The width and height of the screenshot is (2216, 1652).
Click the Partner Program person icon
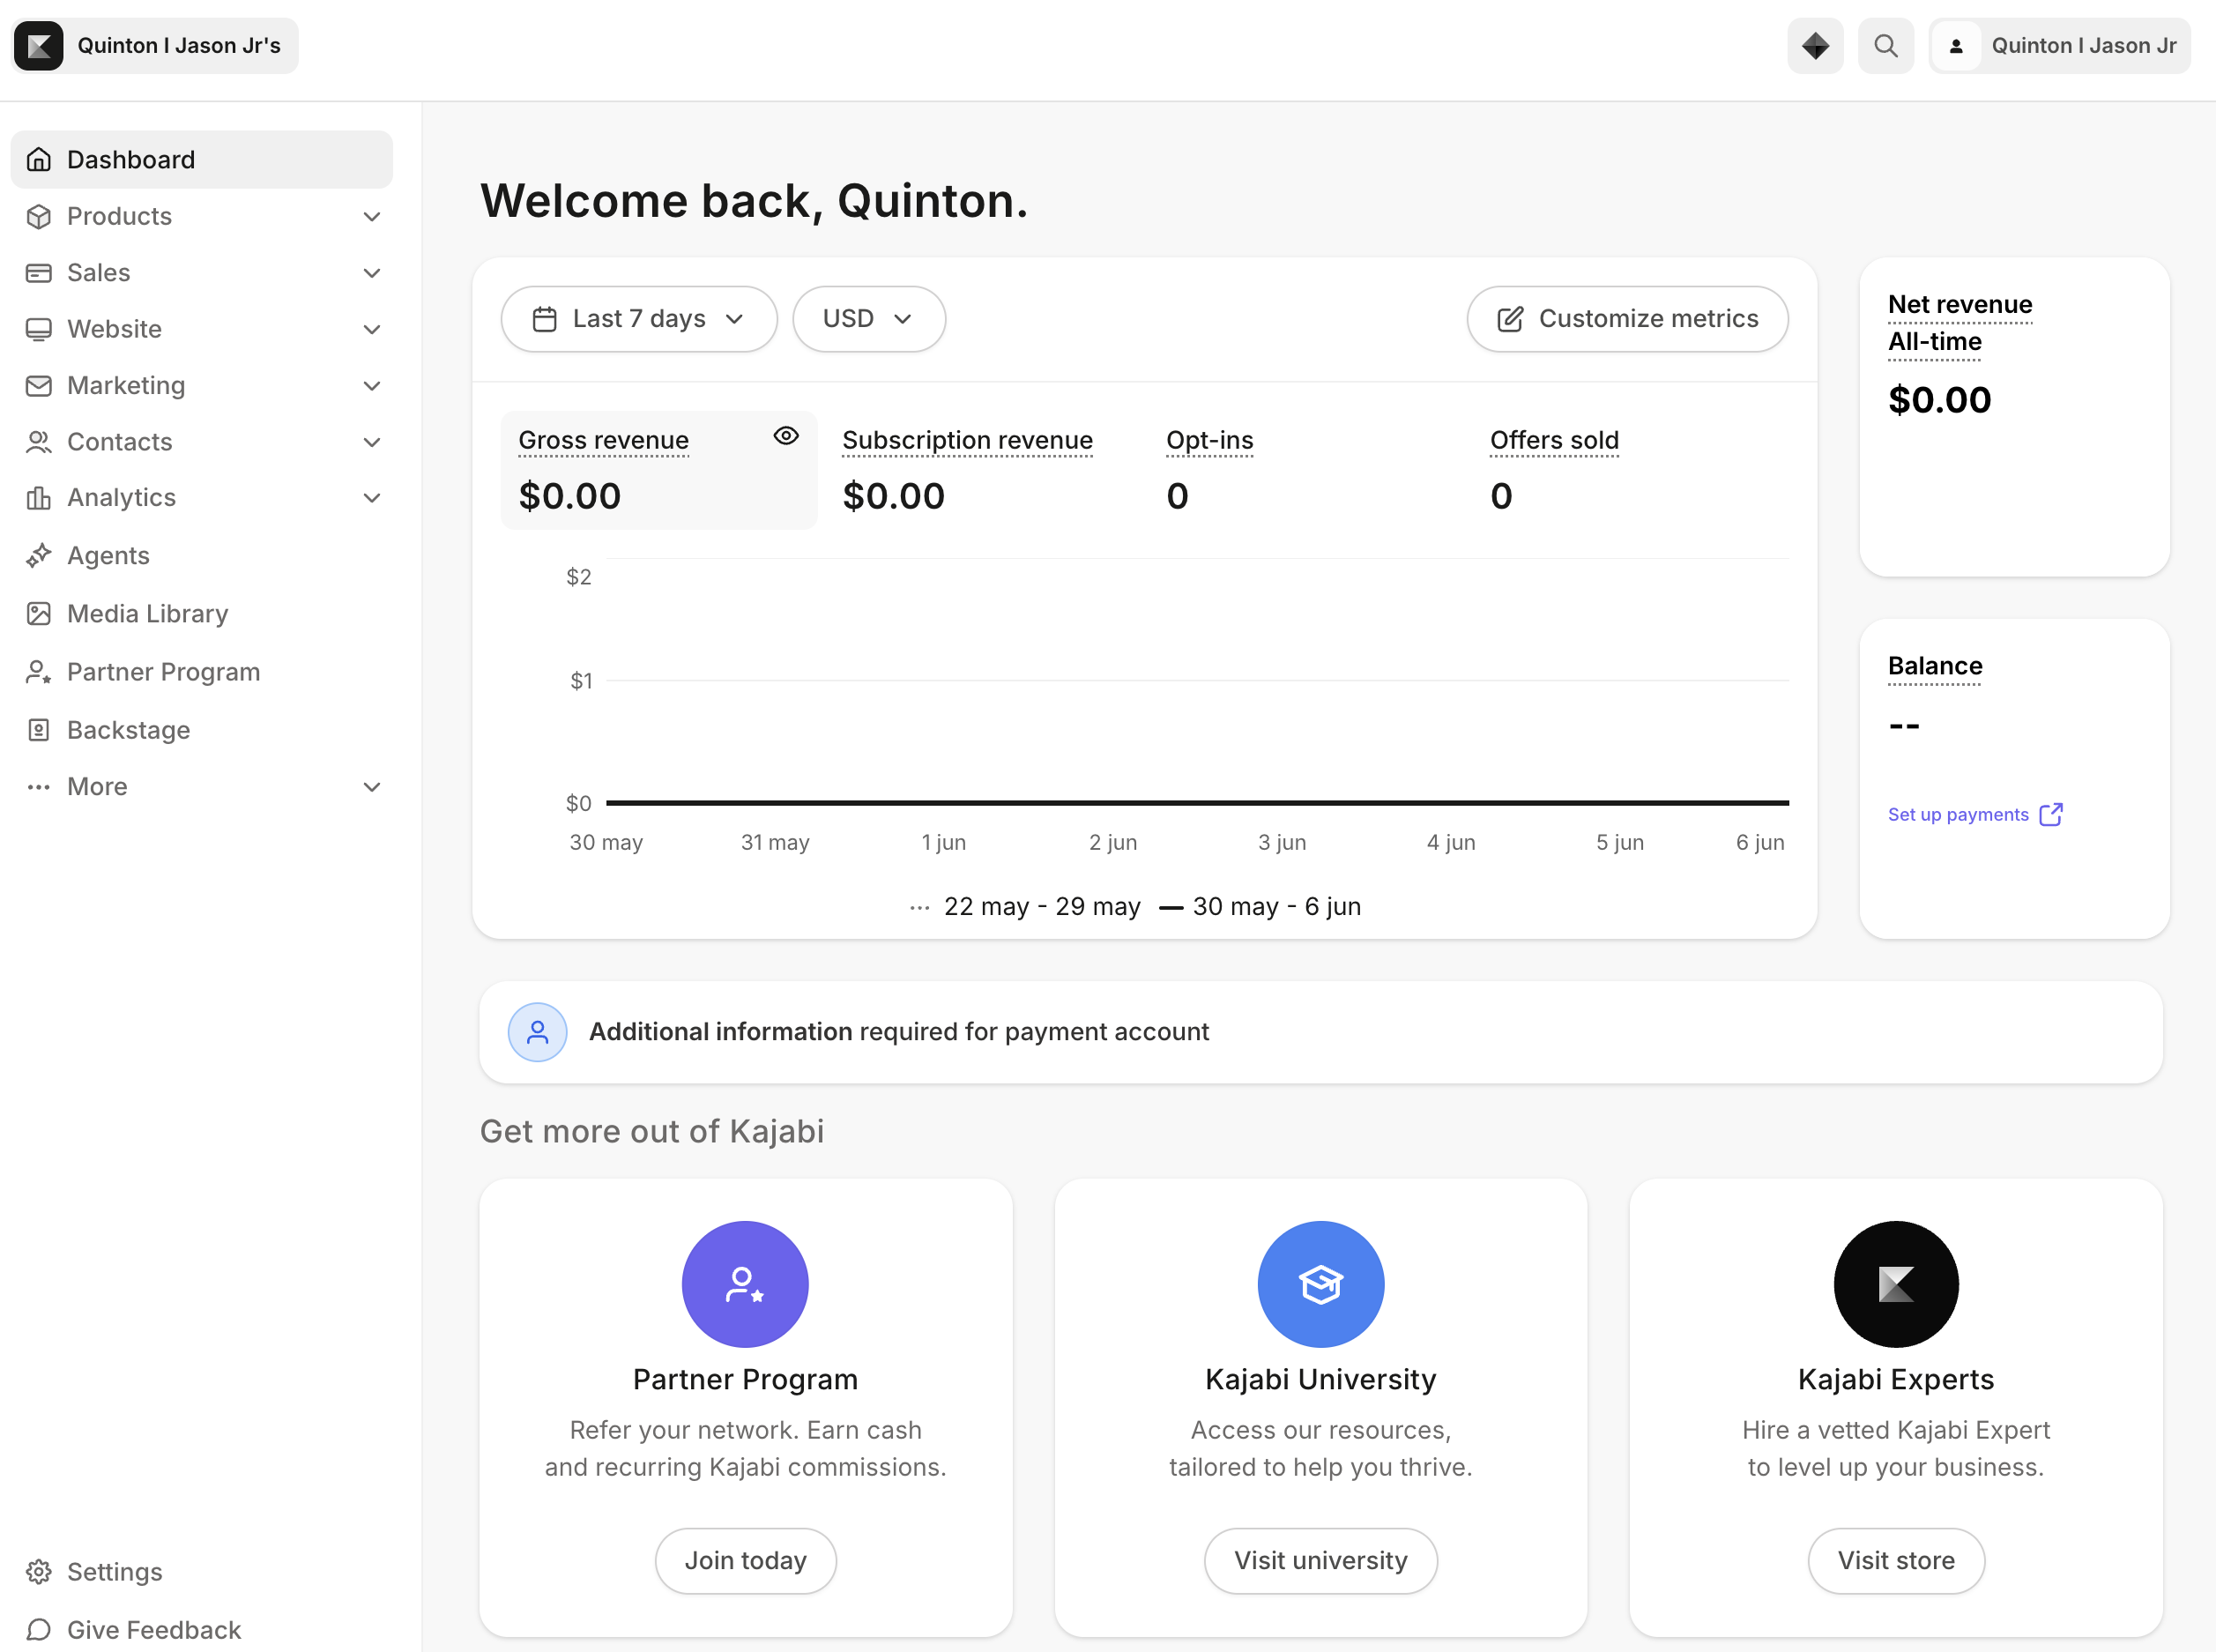39,672
